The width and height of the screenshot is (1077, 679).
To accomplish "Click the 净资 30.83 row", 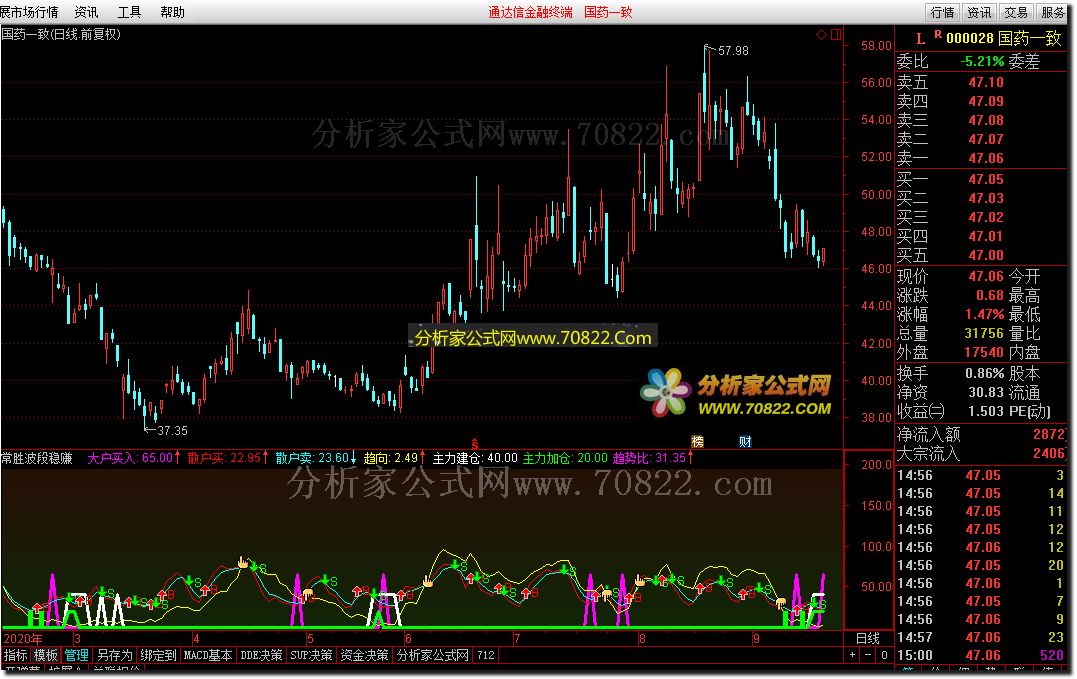I will click(x=950, y=393).
